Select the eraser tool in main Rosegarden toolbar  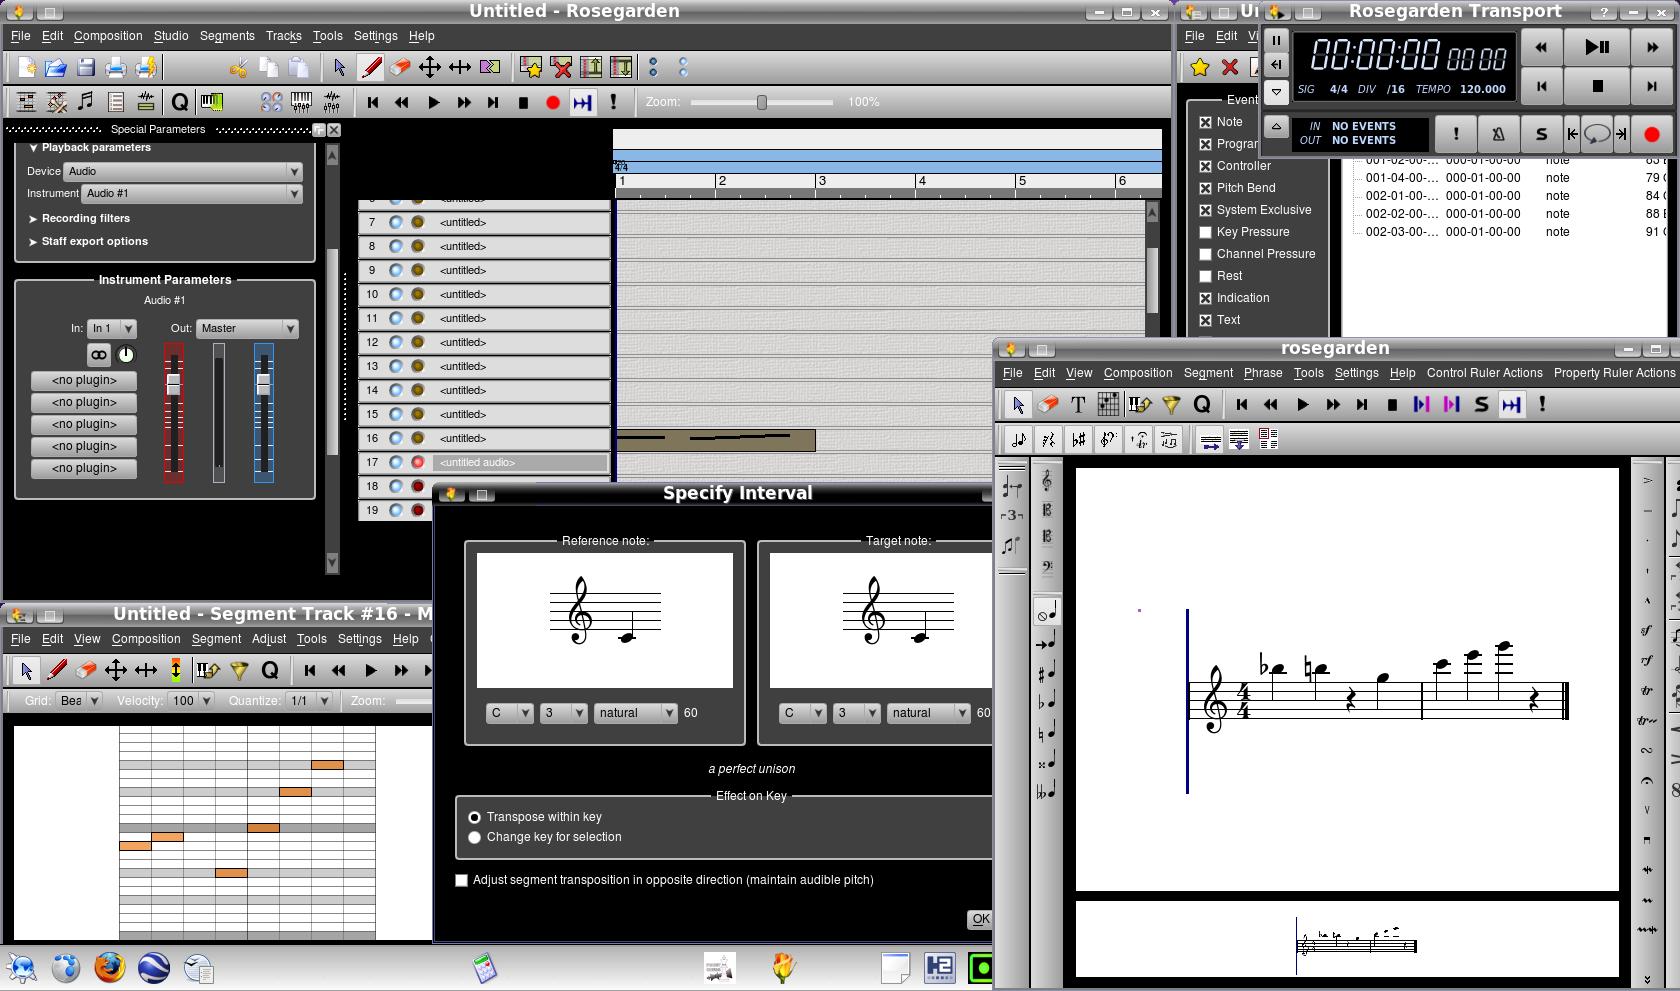pos(400,67)
